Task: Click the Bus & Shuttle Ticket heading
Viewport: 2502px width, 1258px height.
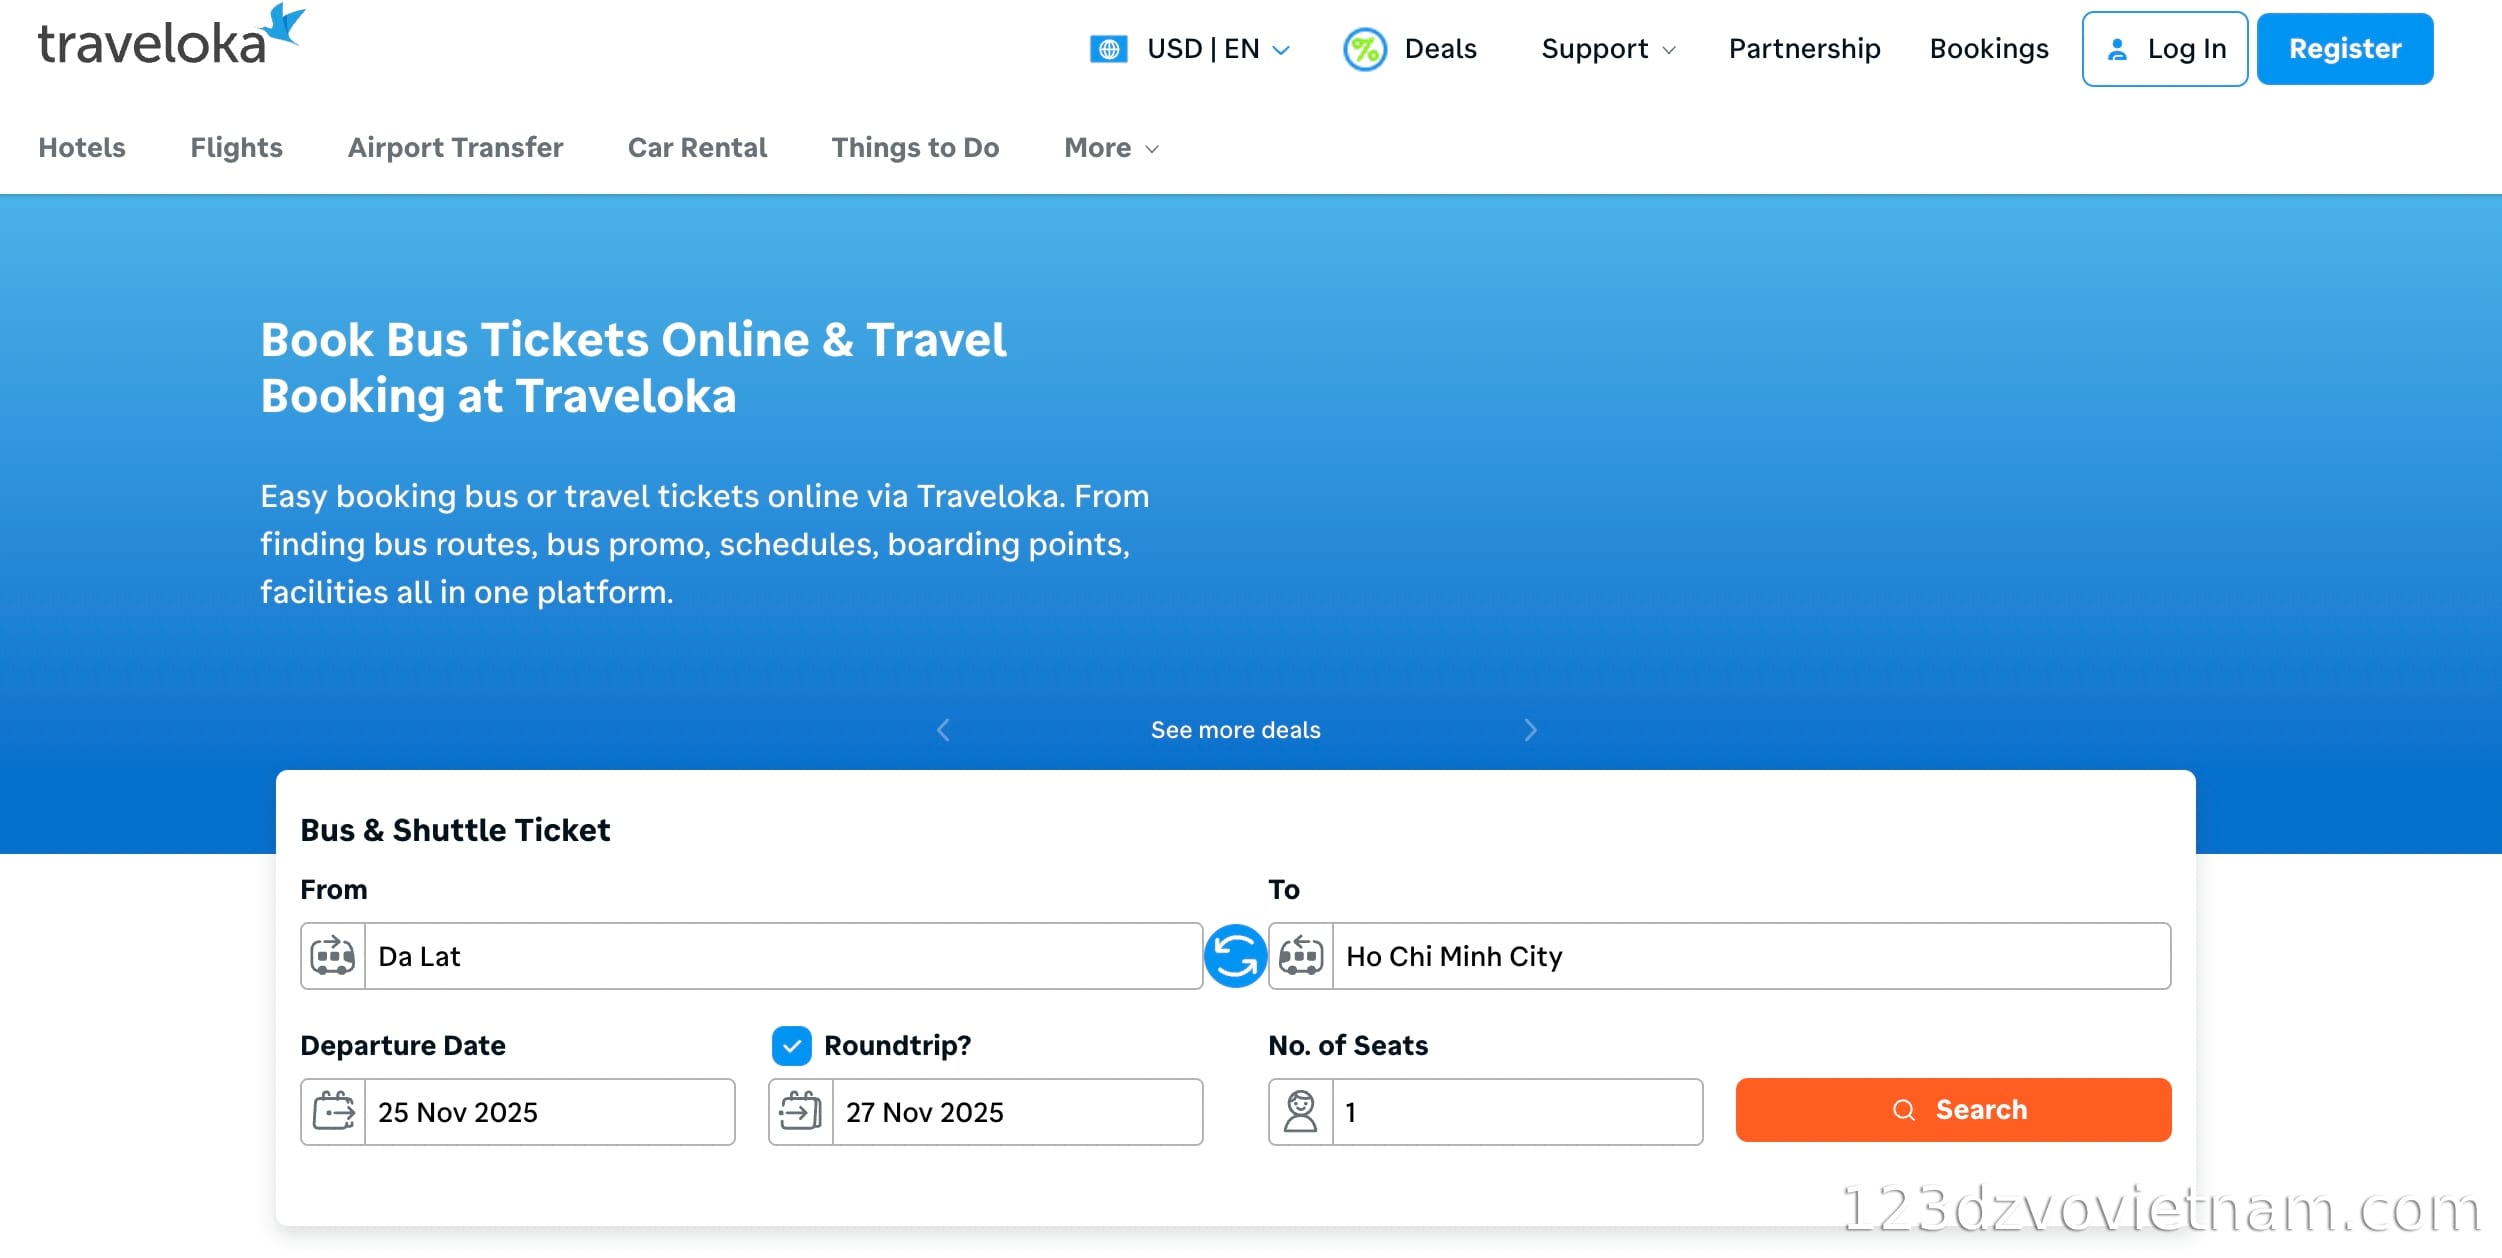Action: click(x=455, y=830)
